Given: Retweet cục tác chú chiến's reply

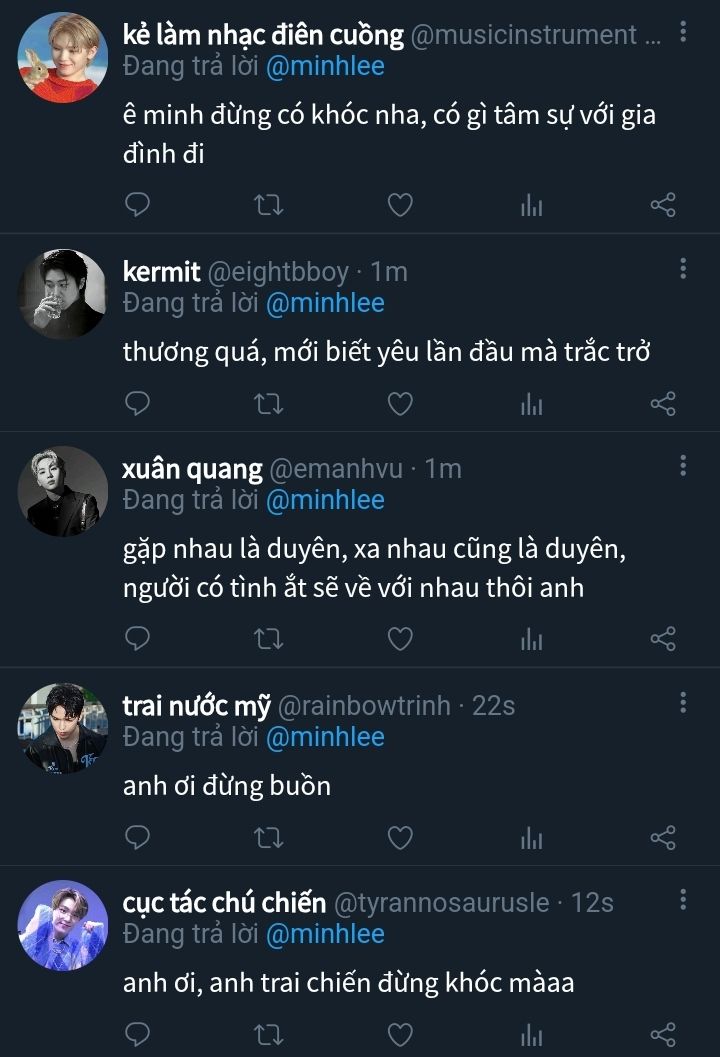Looking at the screenshot, I should [x=269, y=1034].
